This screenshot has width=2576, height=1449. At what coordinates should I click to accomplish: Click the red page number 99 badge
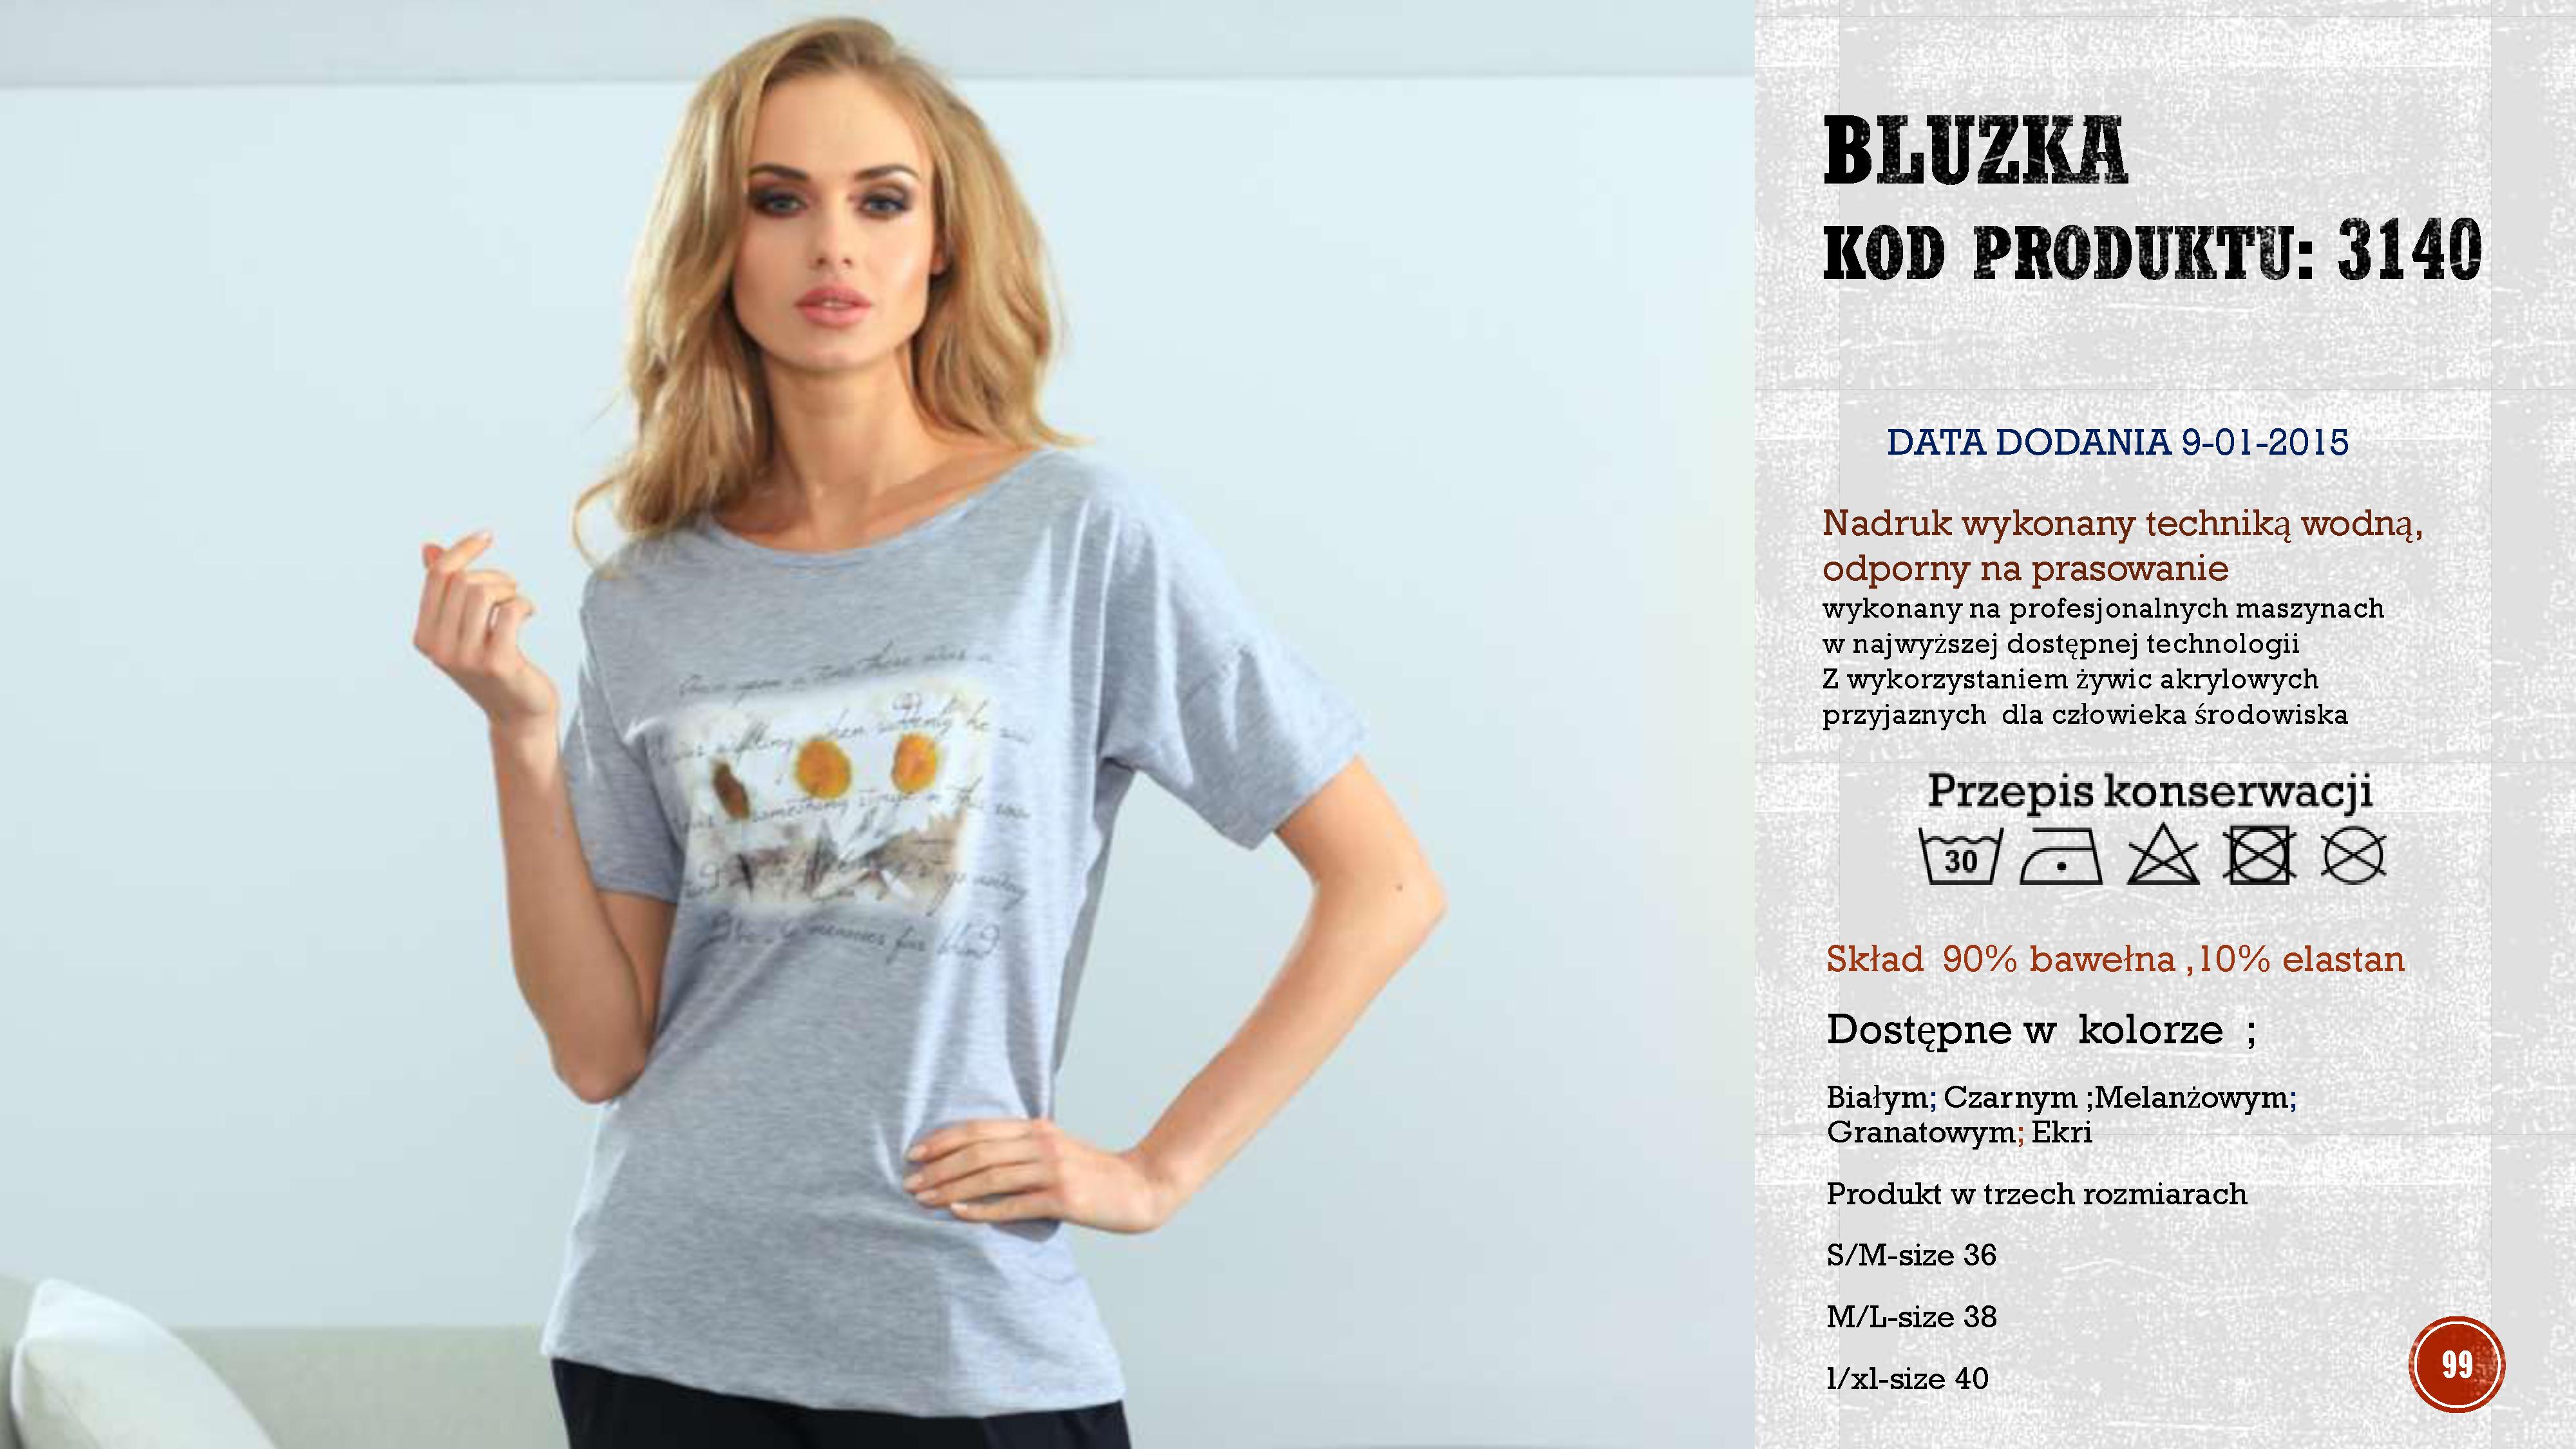[x=2456, y=1364]
